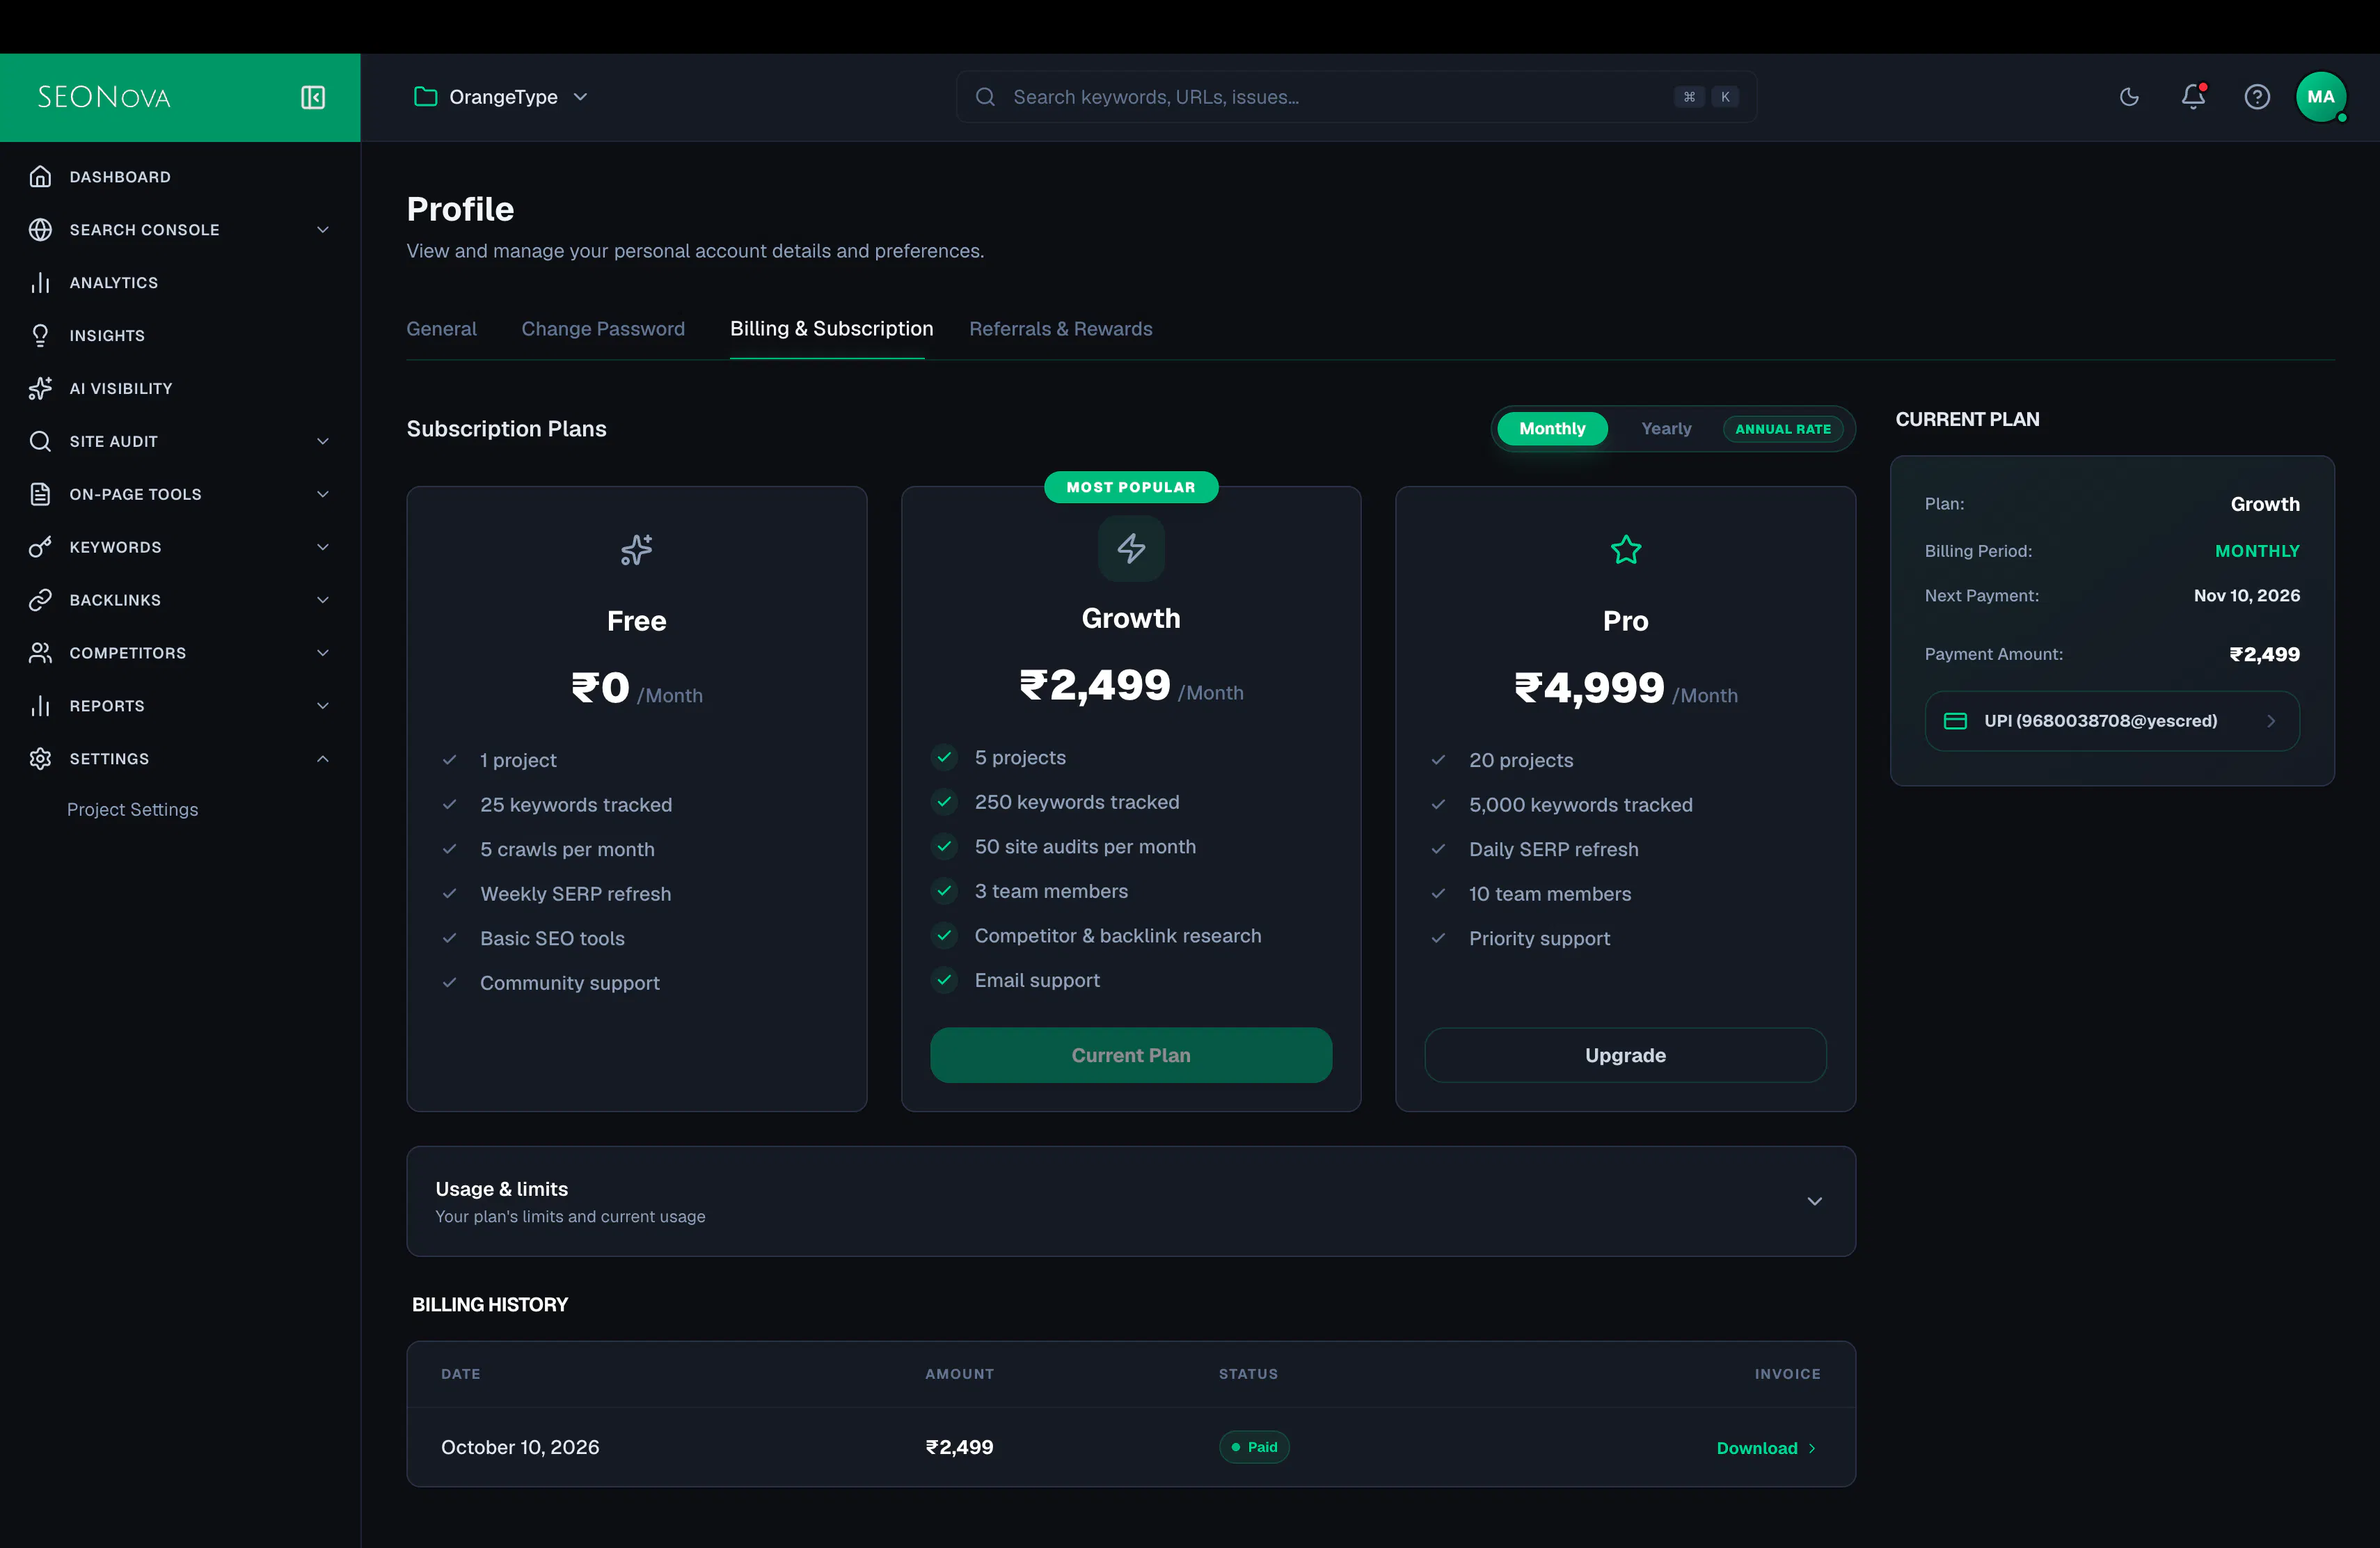Click the Analytics bar chart icon
This screenshot has height=1548, width=2380.
pos(40,283)
